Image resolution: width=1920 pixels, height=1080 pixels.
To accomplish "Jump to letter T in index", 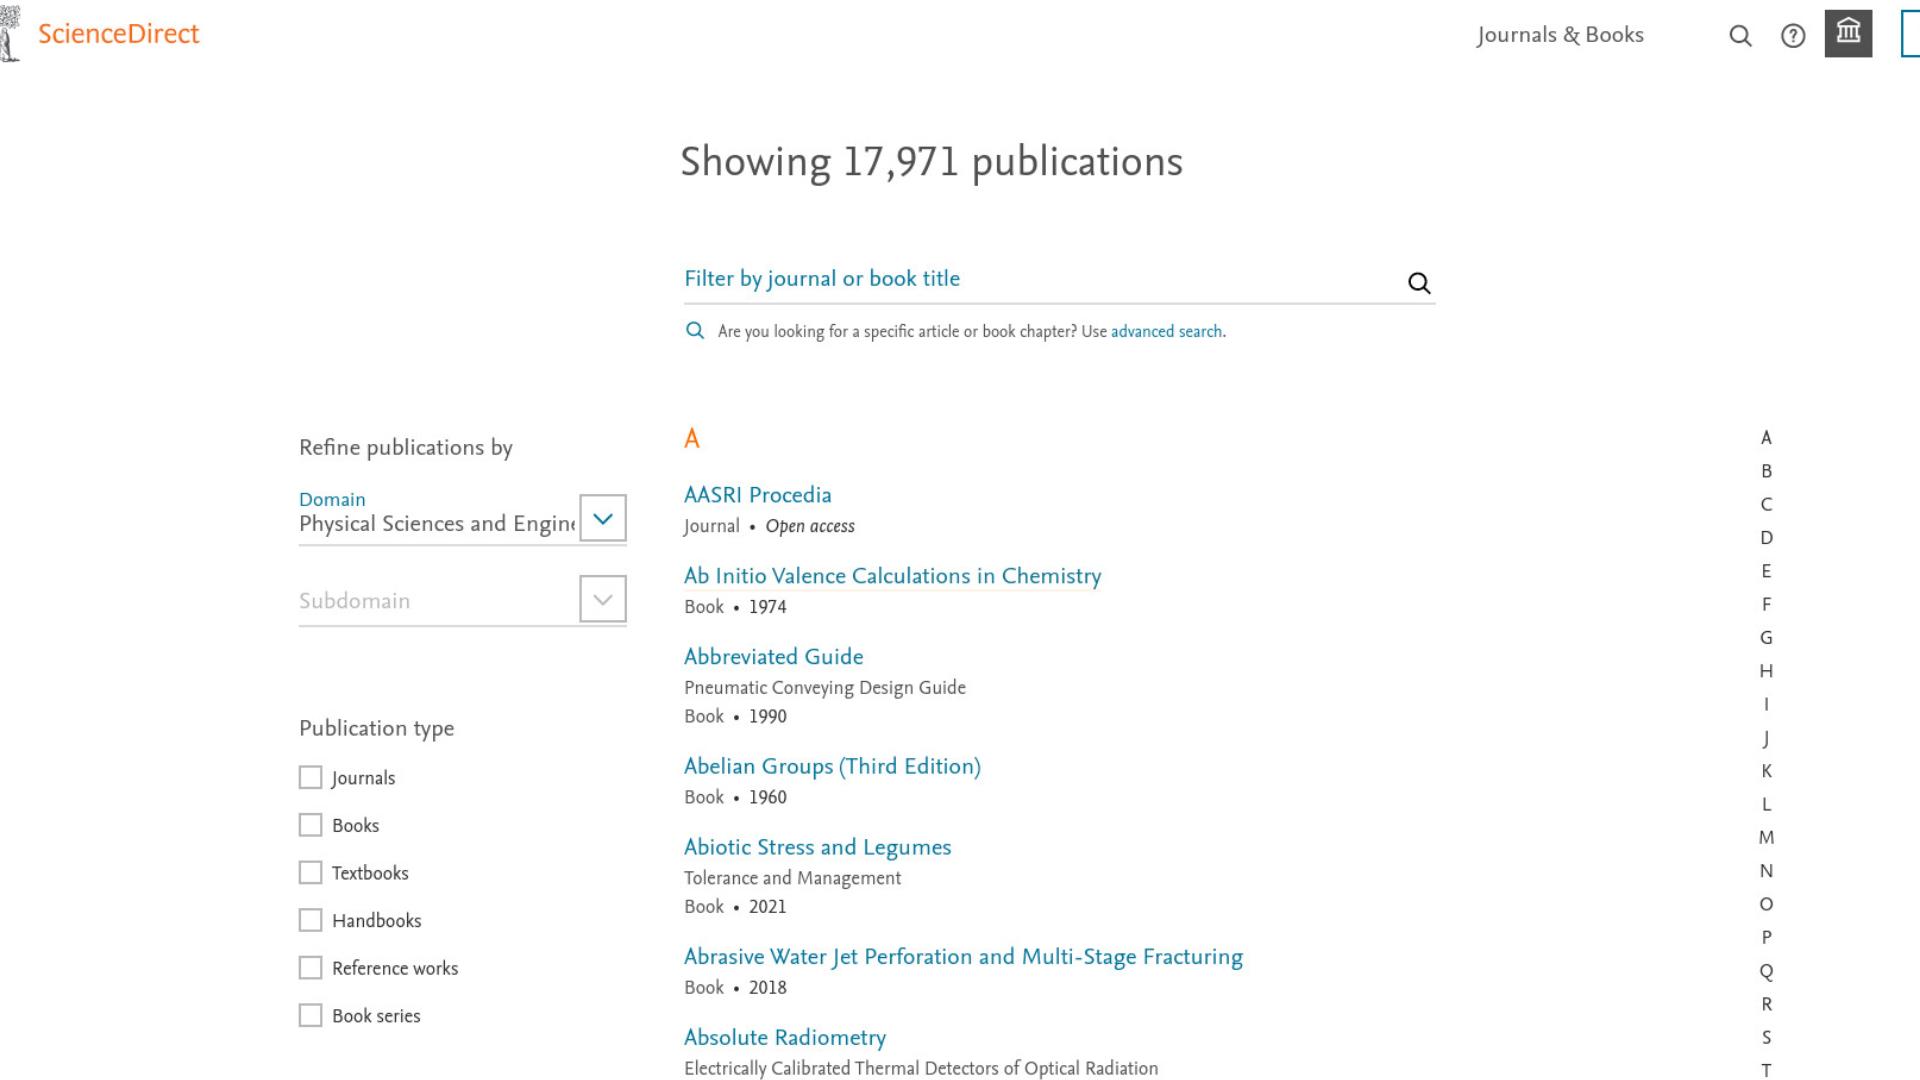I will tap(1766, 1071).
